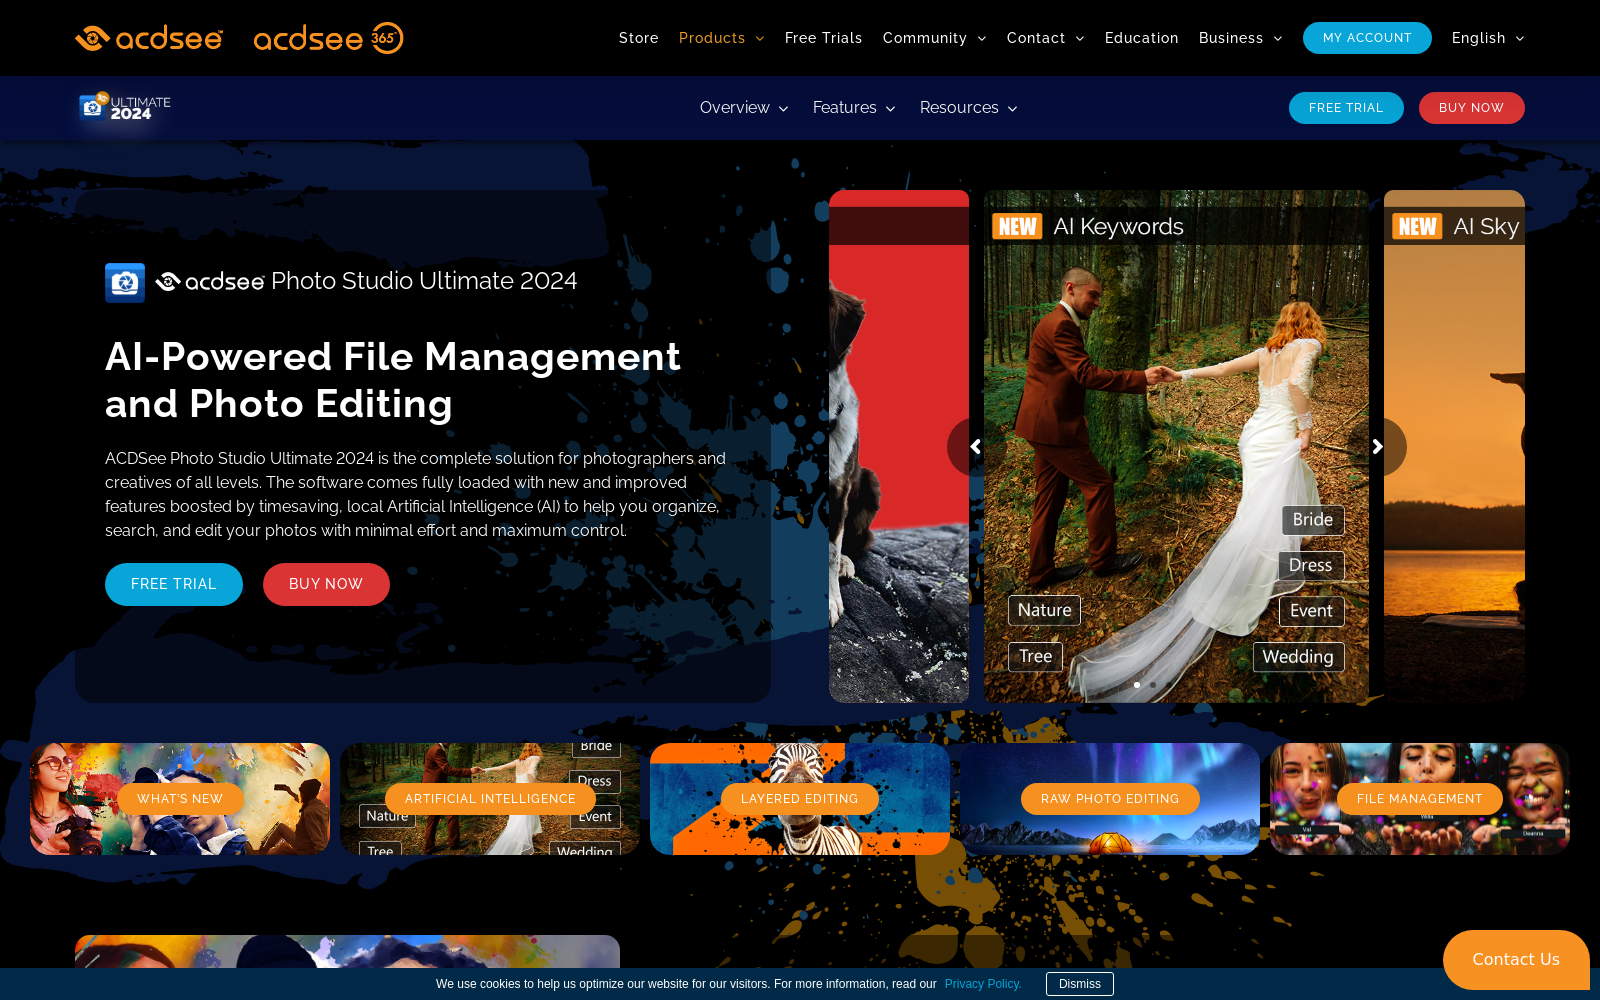Click the ACDSee logo in the header
Viewport: 1600px width, 1000px height.
coord(149,38)
